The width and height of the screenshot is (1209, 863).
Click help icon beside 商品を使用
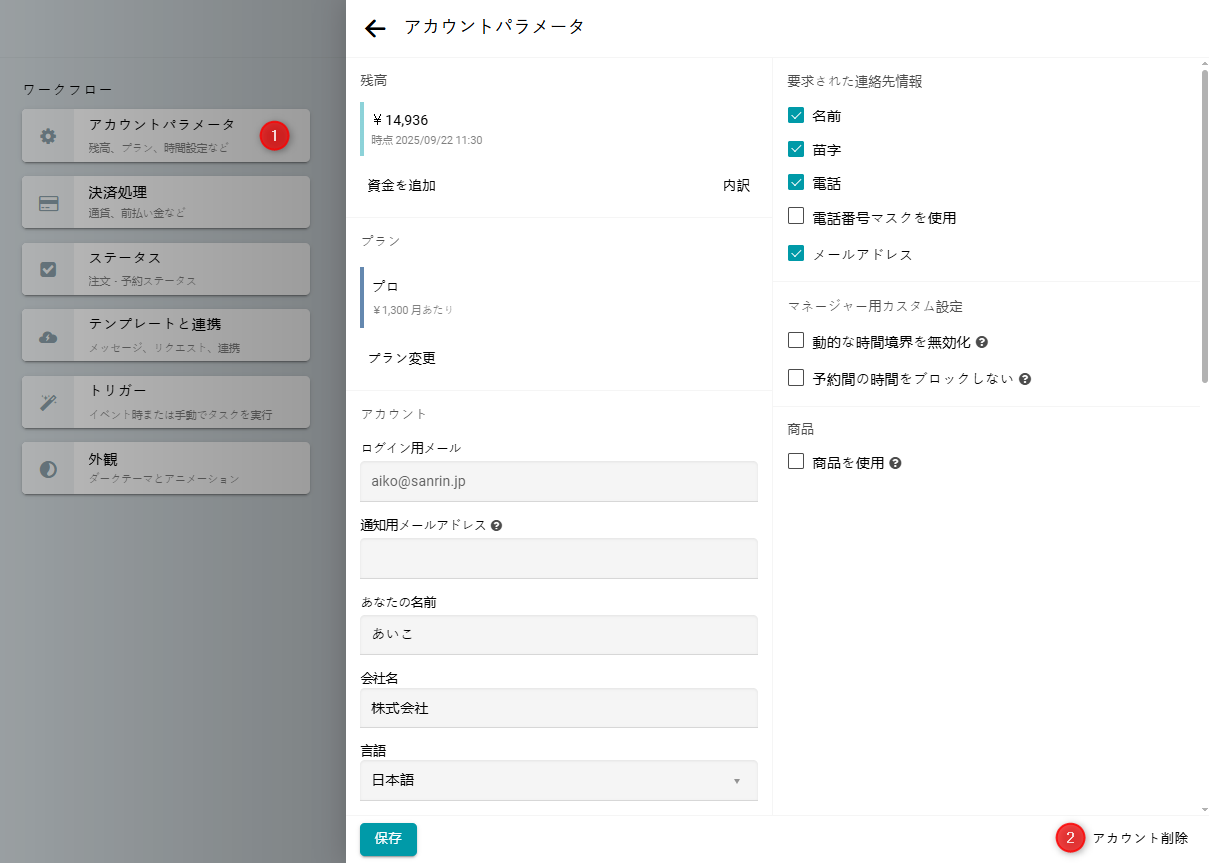tap(896, 463)
